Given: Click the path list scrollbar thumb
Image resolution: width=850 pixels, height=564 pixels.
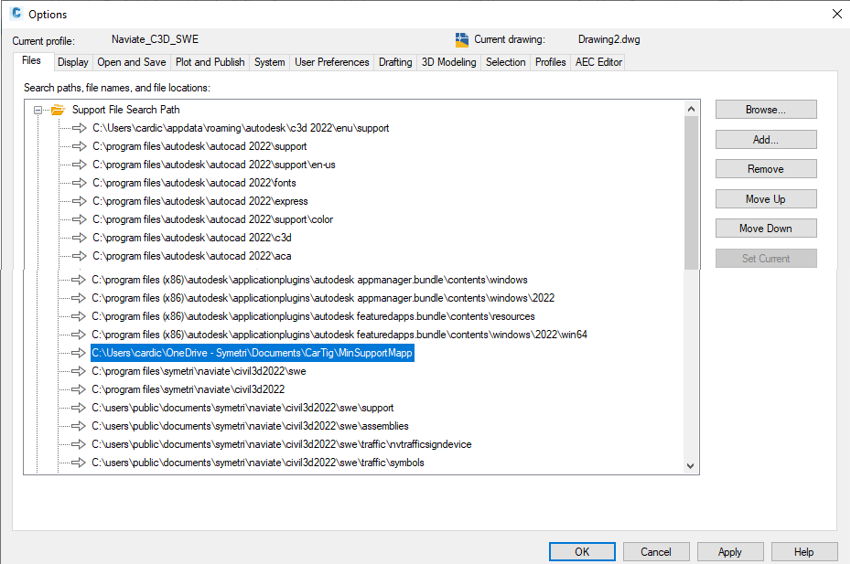Looking at the screenshot, I should click(x=691, y=193).
